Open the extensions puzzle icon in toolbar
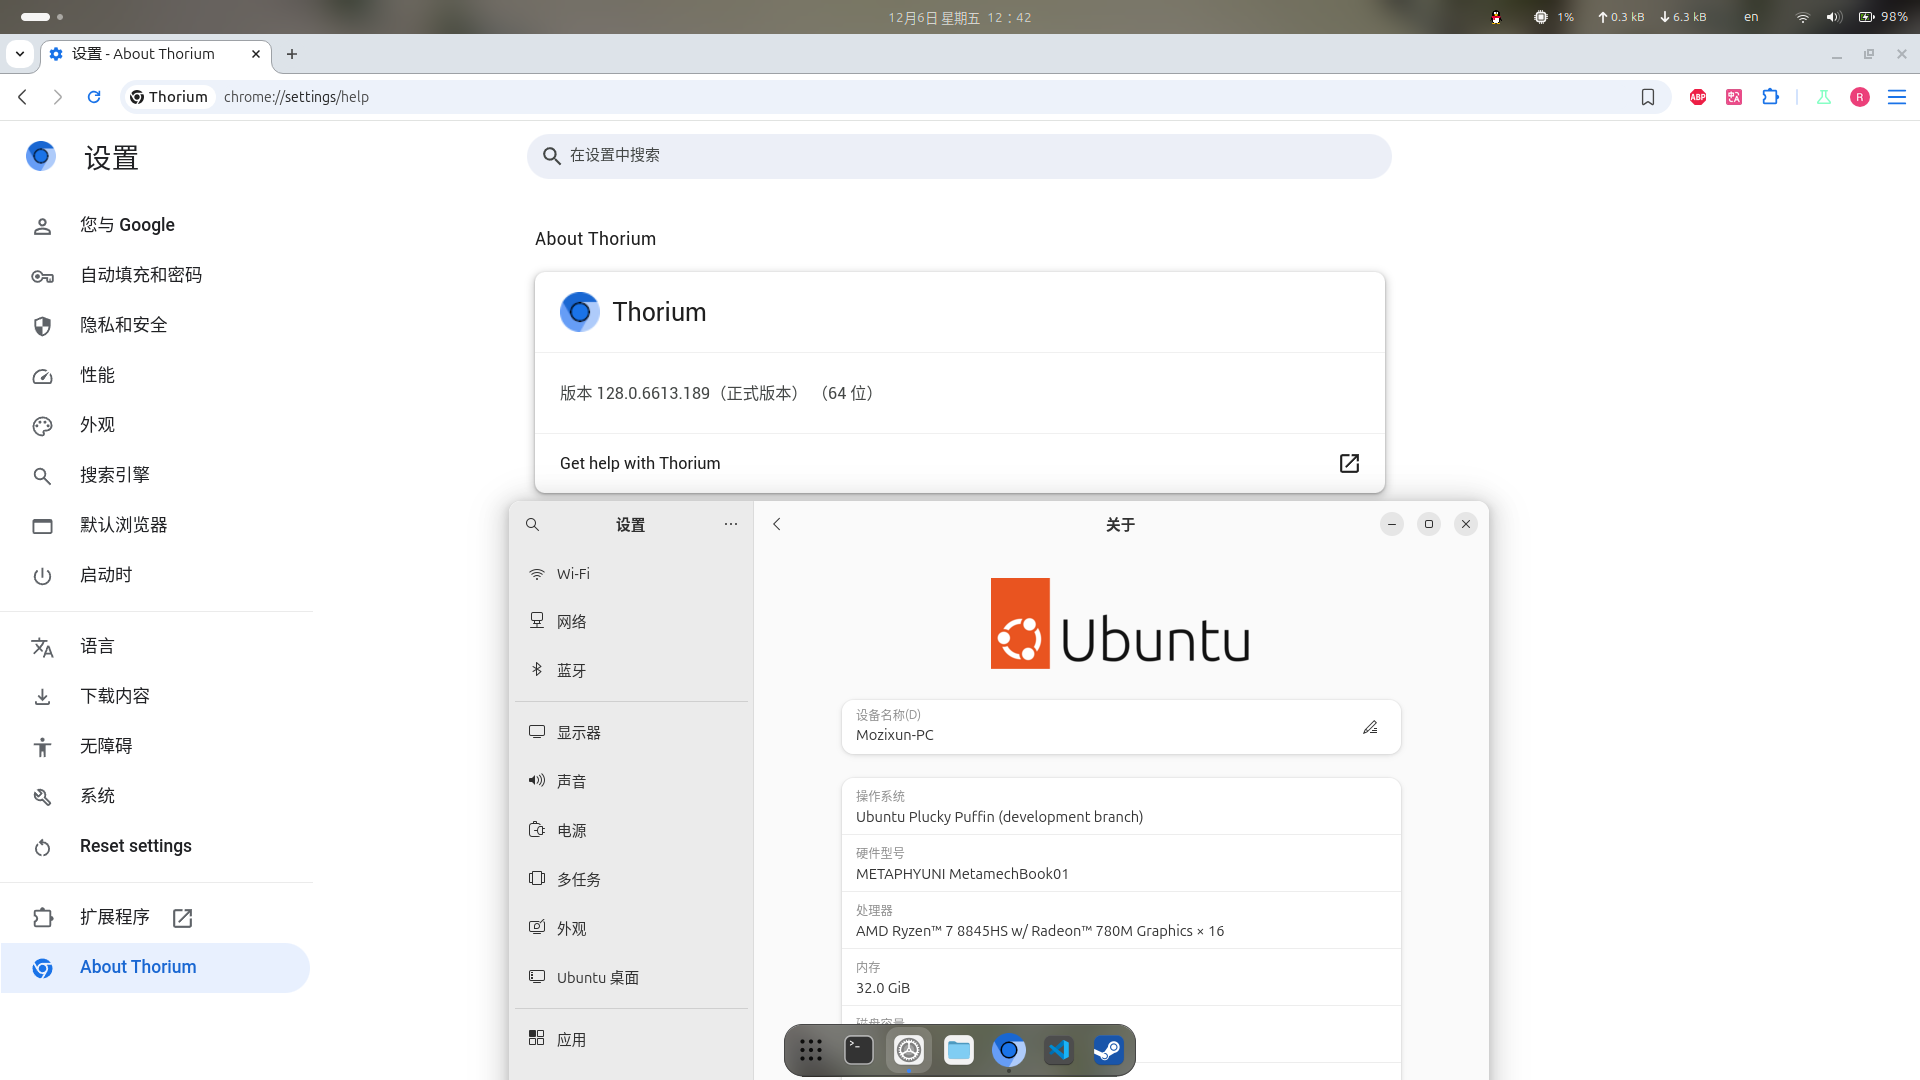The width and height of the screenshot is (1920, 1080). [x=1771, y=97]
